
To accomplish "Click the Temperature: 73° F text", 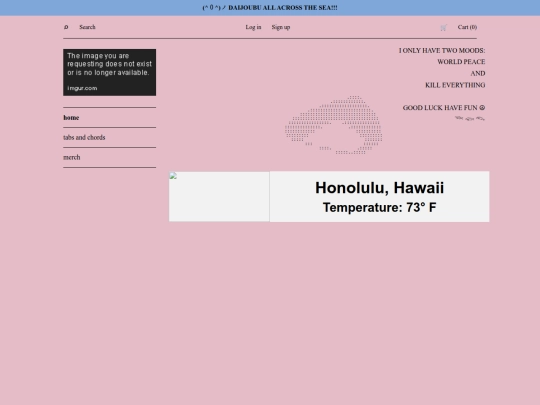I will (x=380, y=208).
